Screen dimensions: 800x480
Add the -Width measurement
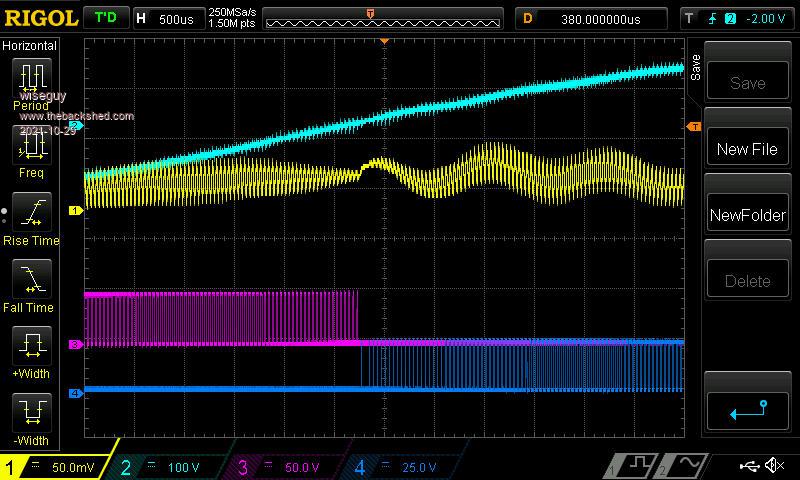[x=33, y=416]
